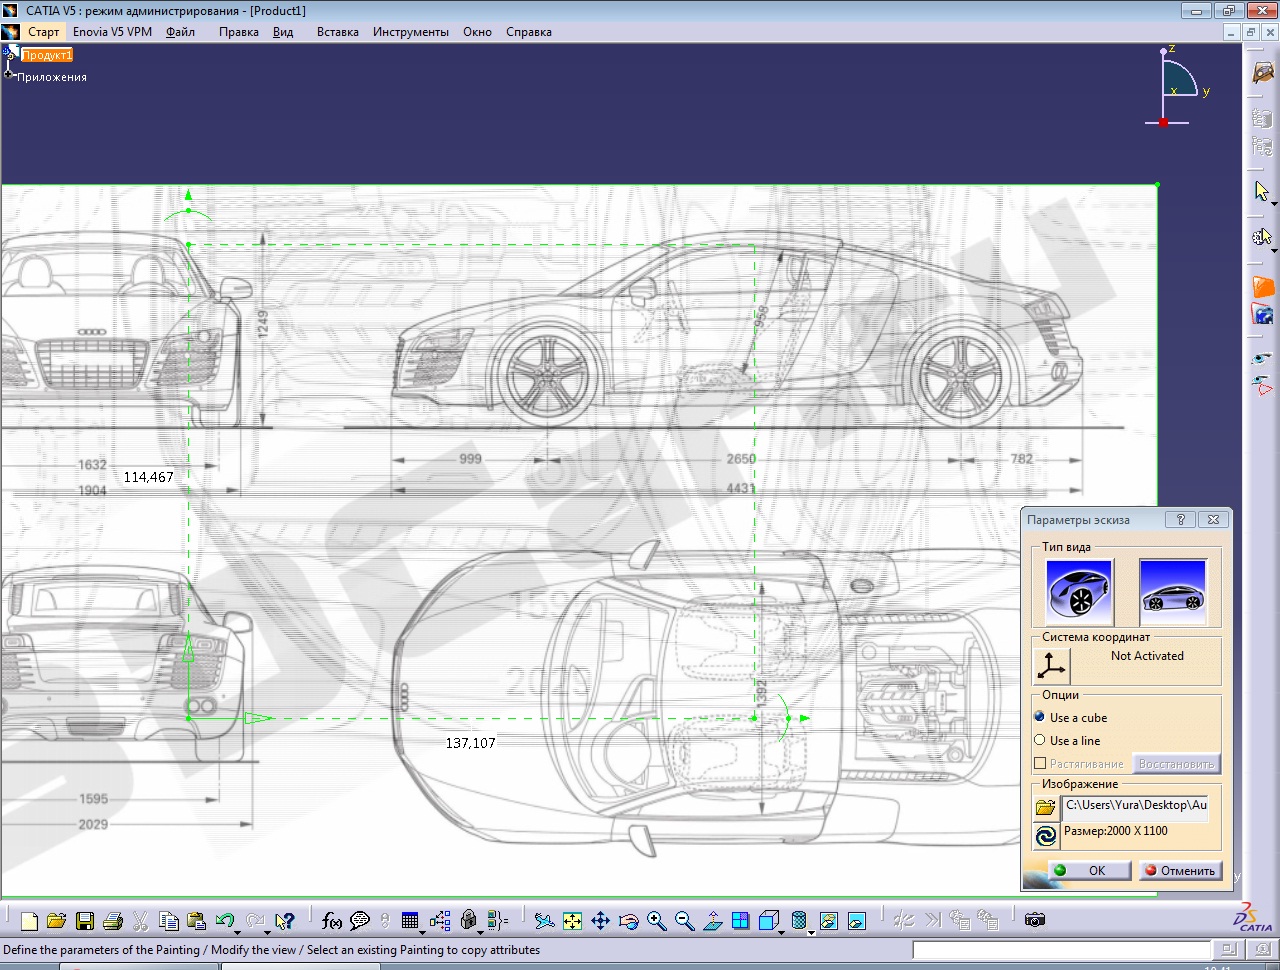Click the Not Activated coordinate status text
Screen dimensions: 1280x970
point(1147,656)
